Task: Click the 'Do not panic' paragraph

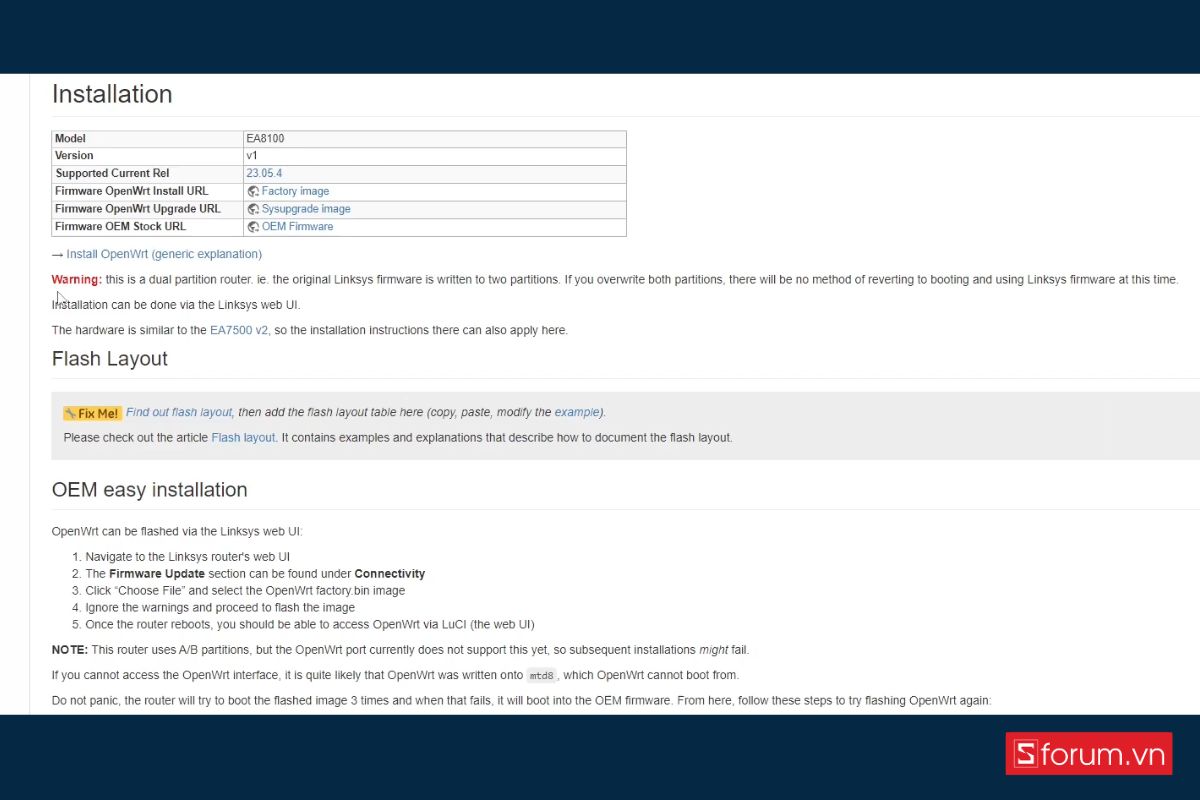Action: click(522, 700)
